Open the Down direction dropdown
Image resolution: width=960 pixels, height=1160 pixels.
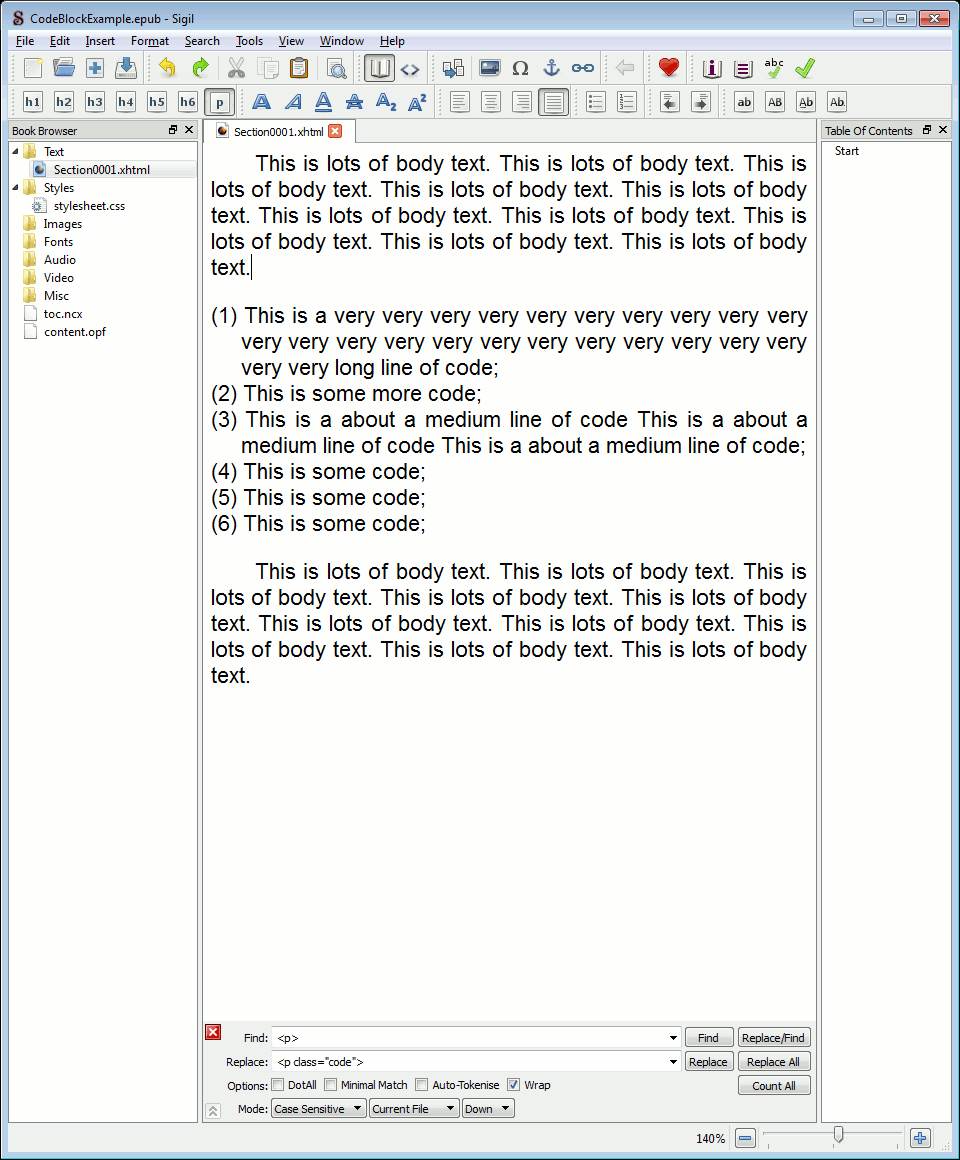click(488, 1109)
